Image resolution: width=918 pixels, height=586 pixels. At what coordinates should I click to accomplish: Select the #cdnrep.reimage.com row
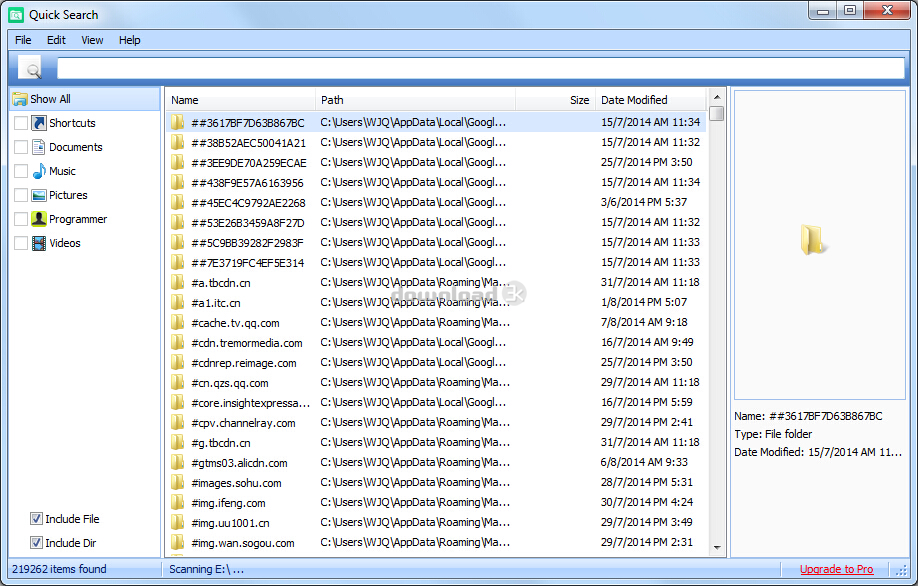tap(436, 362)
